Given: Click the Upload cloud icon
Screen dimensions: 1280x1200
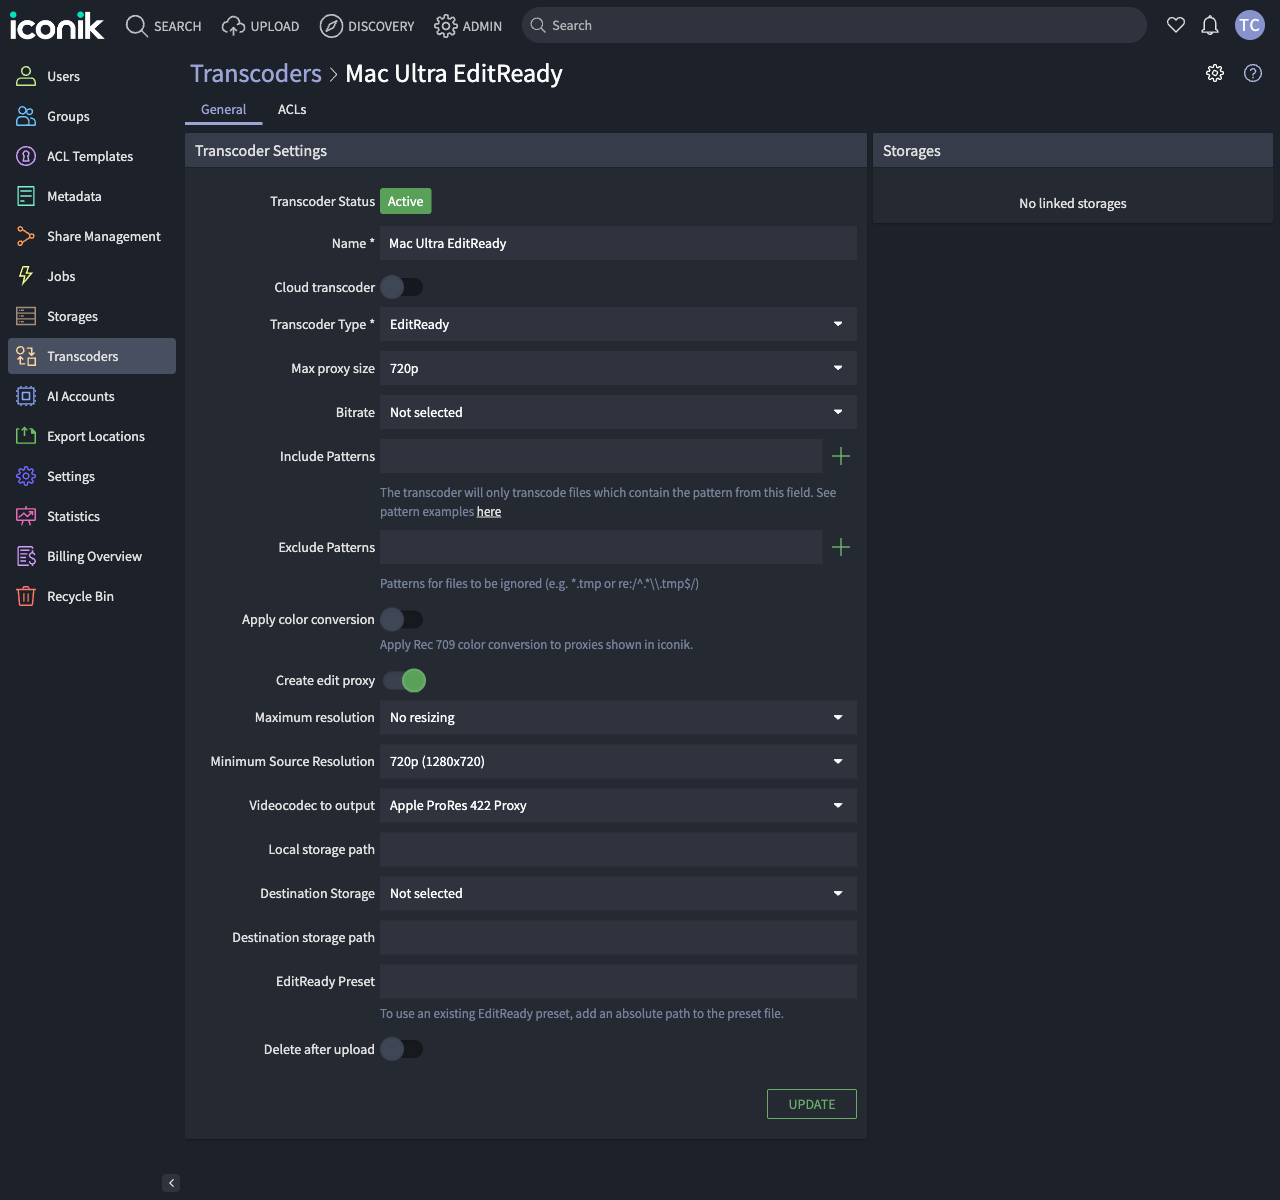Looking at the screenshot, I should pos(233,26).
